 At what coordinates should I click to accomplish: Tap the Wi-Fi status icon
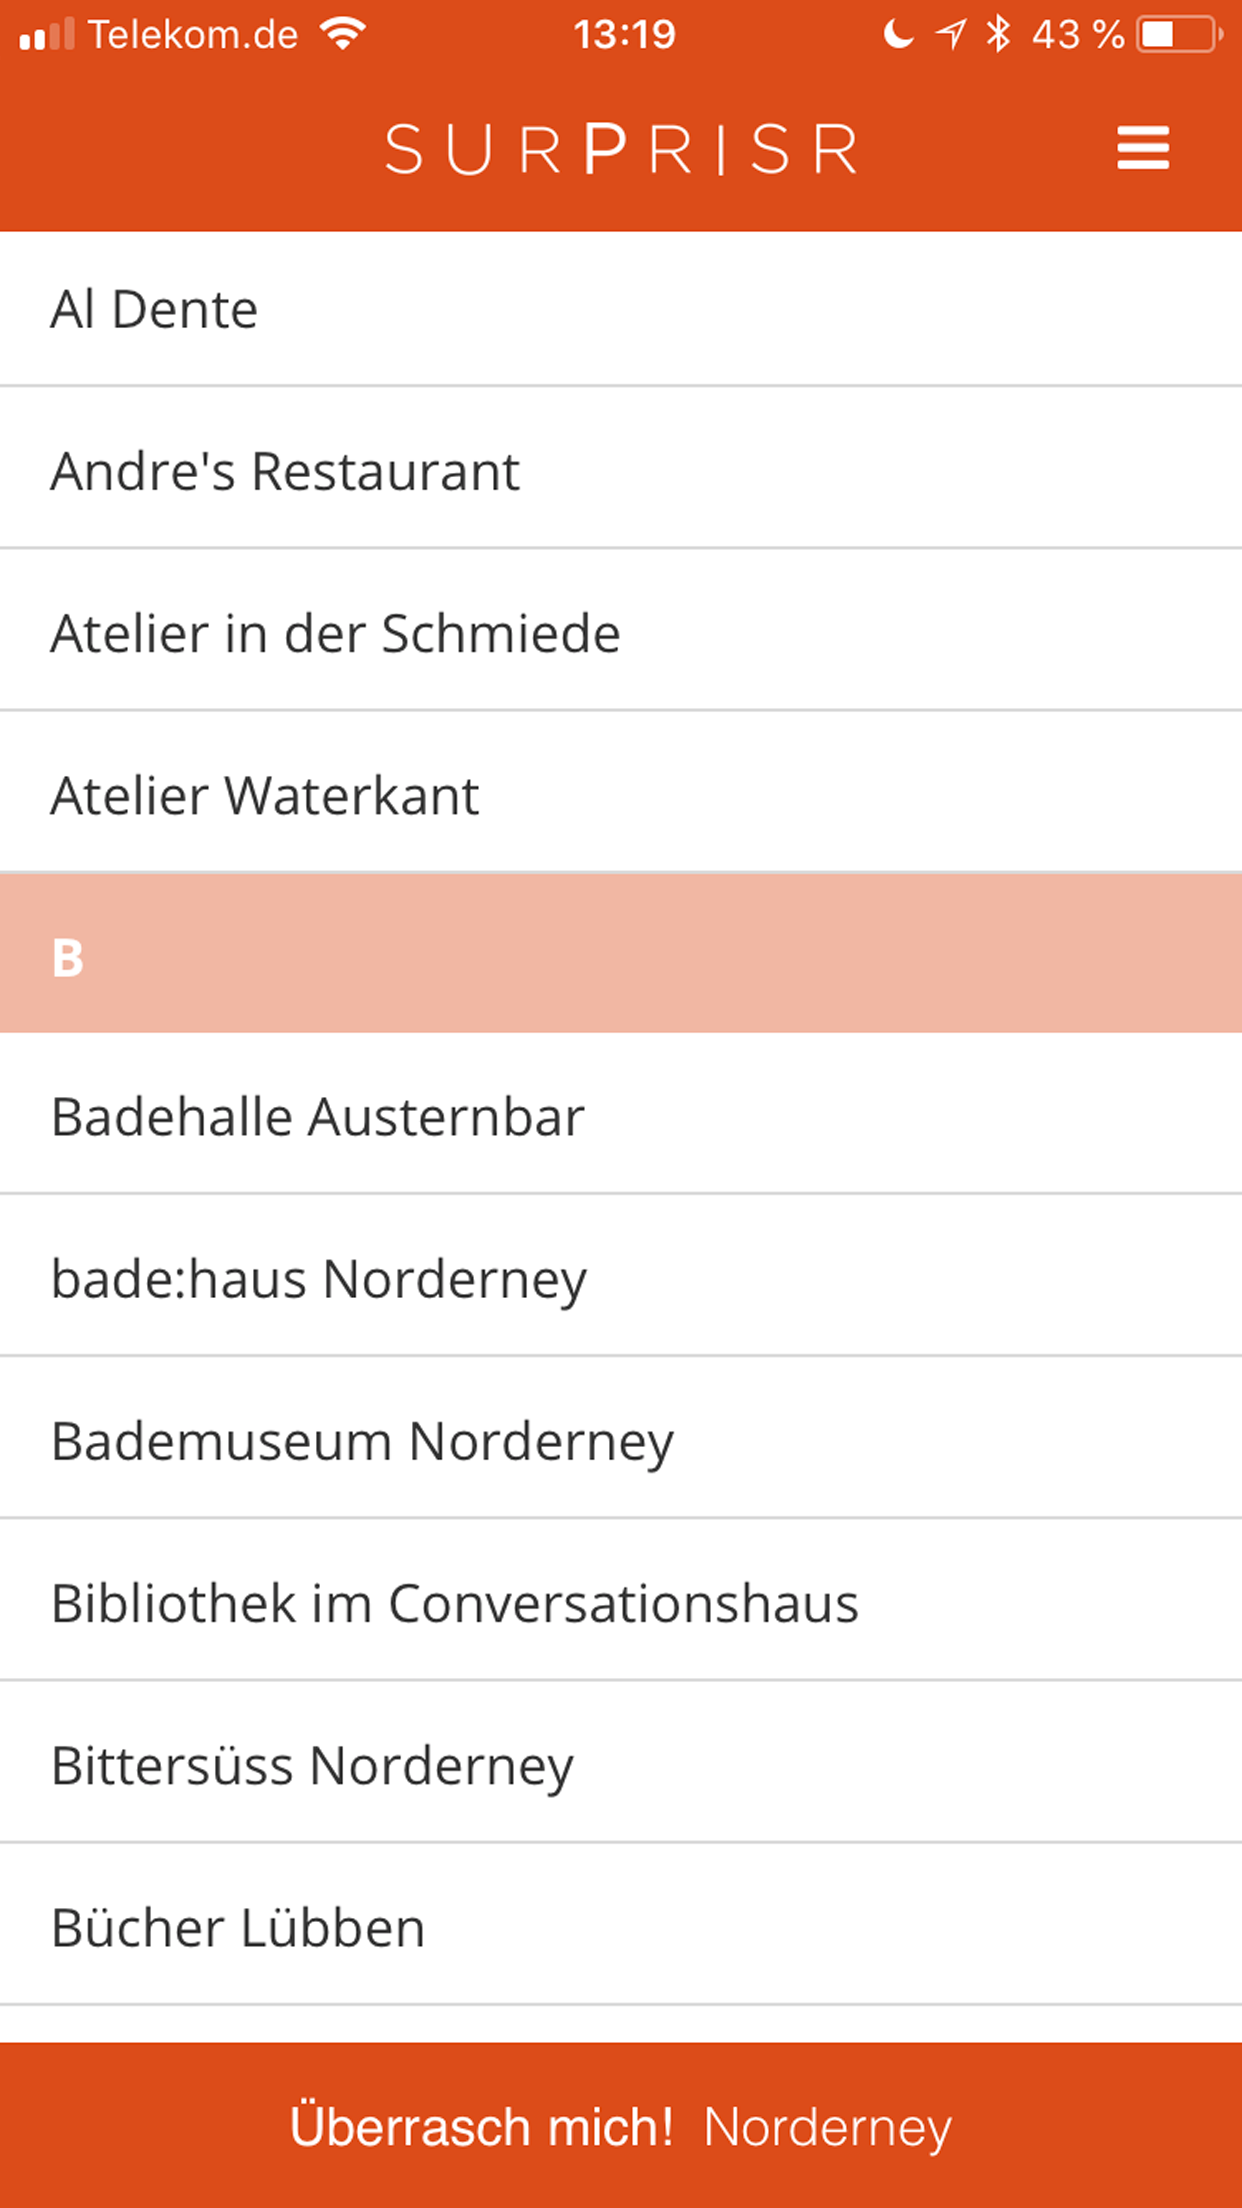point(343,35)
